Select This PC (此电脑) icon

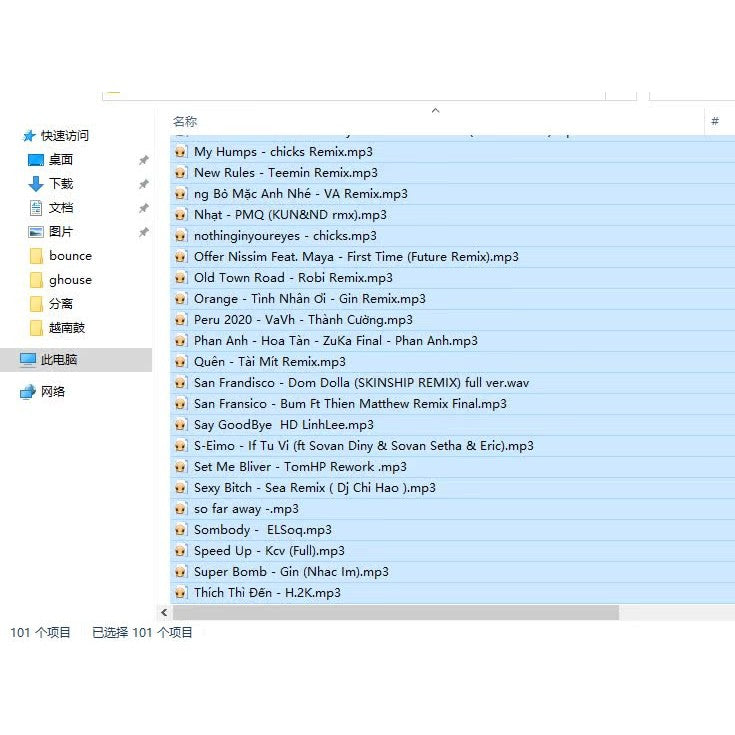click(28, 360)
